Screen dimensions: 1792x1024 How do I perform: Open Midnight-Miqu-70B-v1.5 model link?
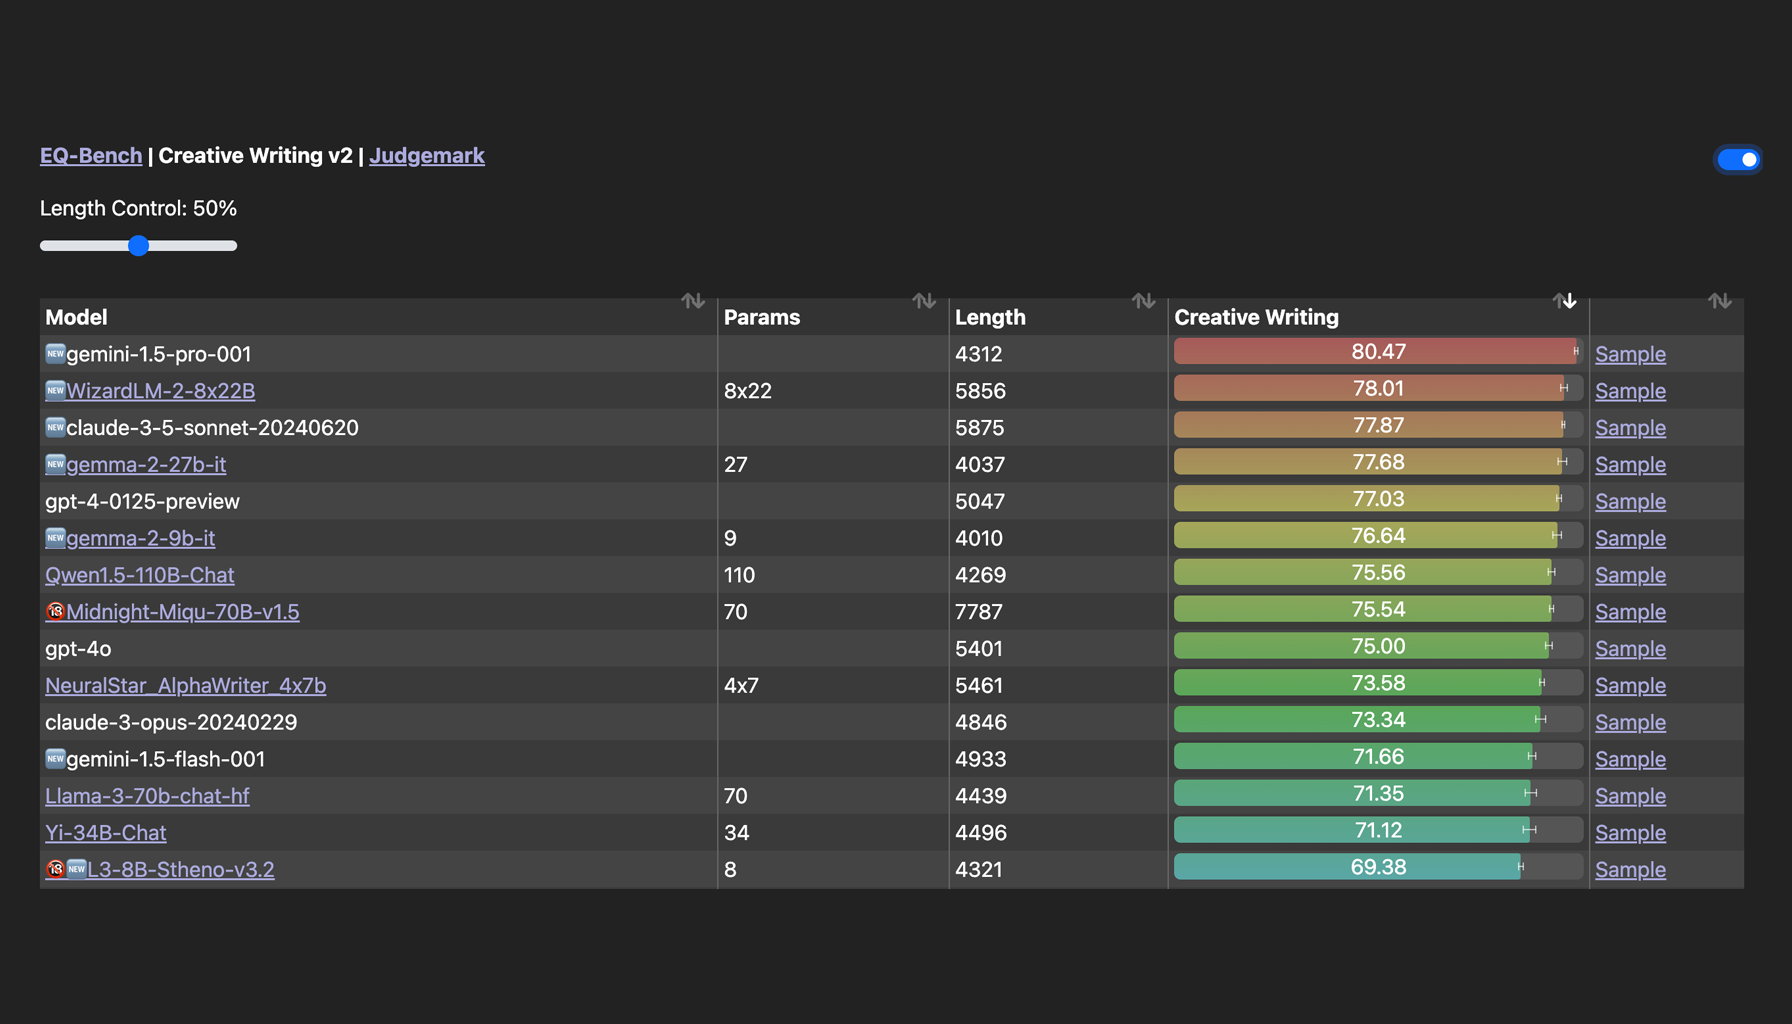(183, 612)
